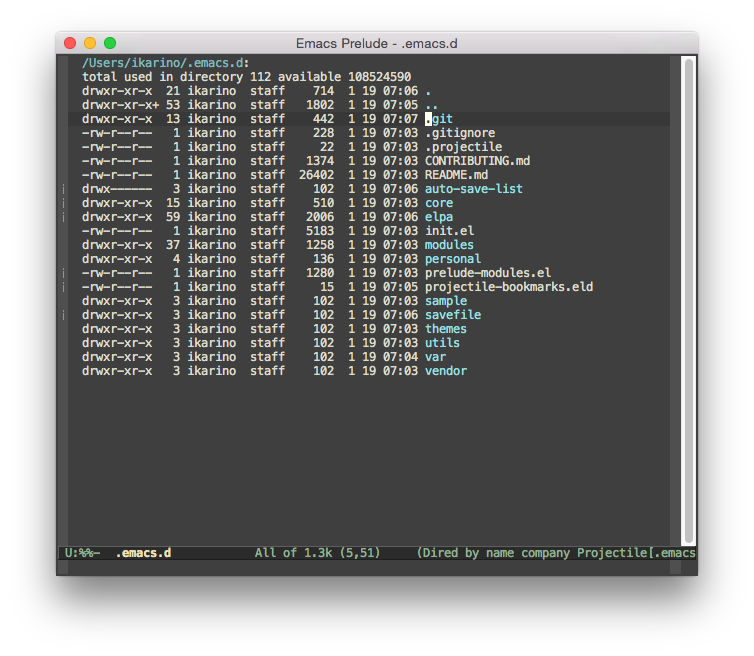Open the personal directory

click(x=452, y=259)
